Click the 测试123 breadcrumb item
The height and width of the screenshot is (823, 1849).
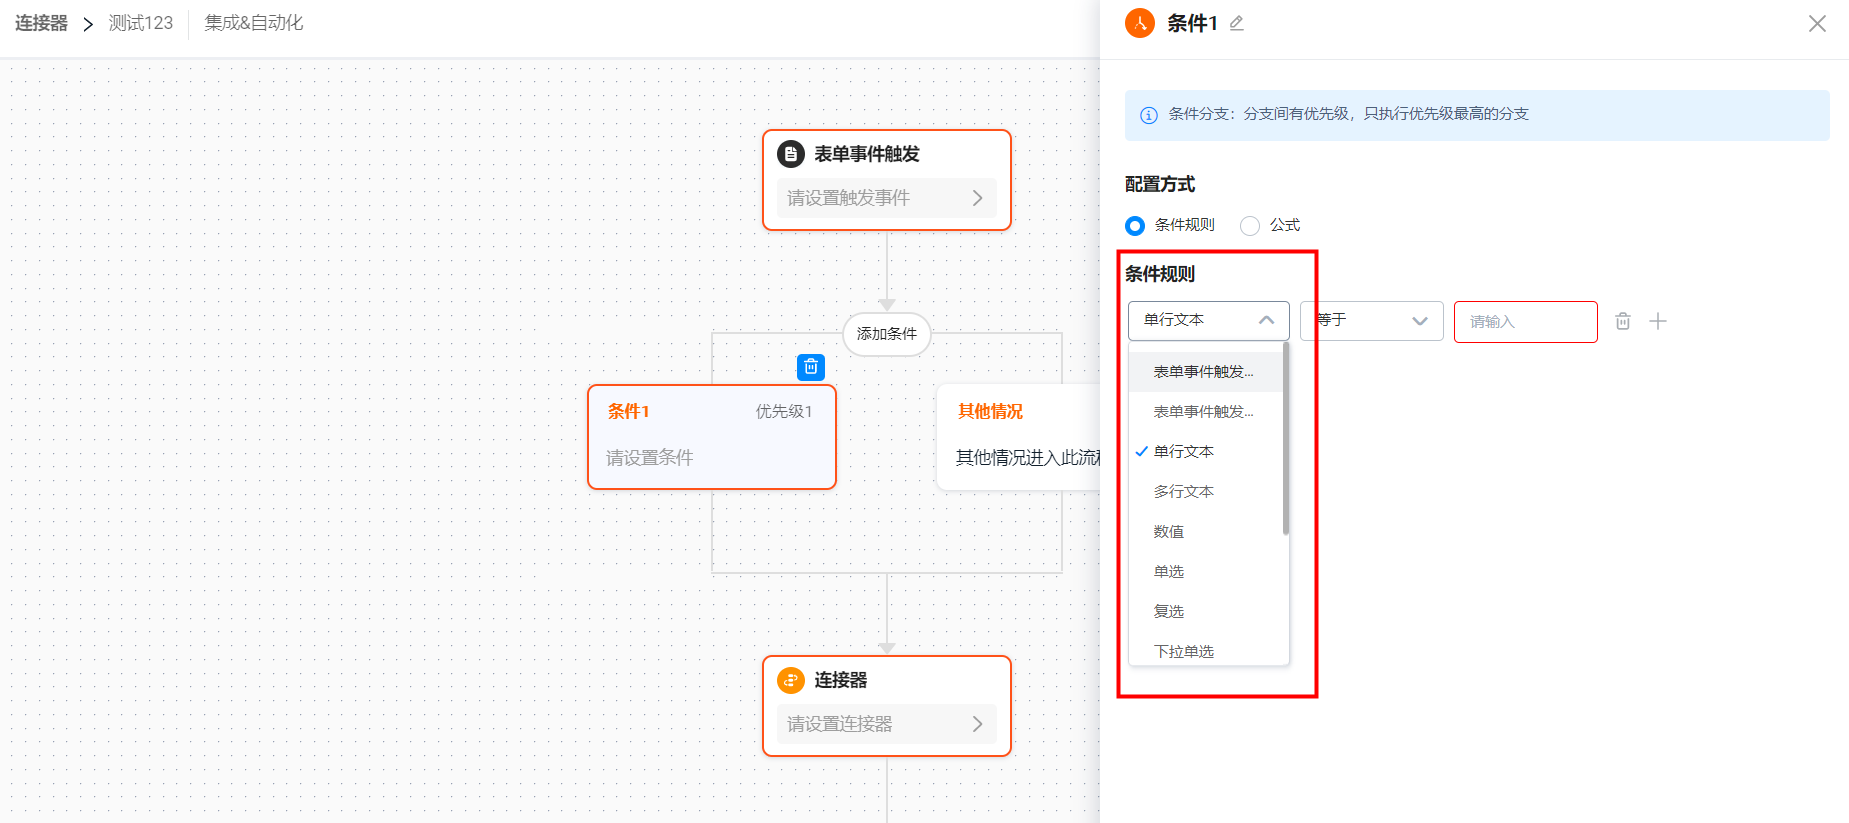coord(141,23)
